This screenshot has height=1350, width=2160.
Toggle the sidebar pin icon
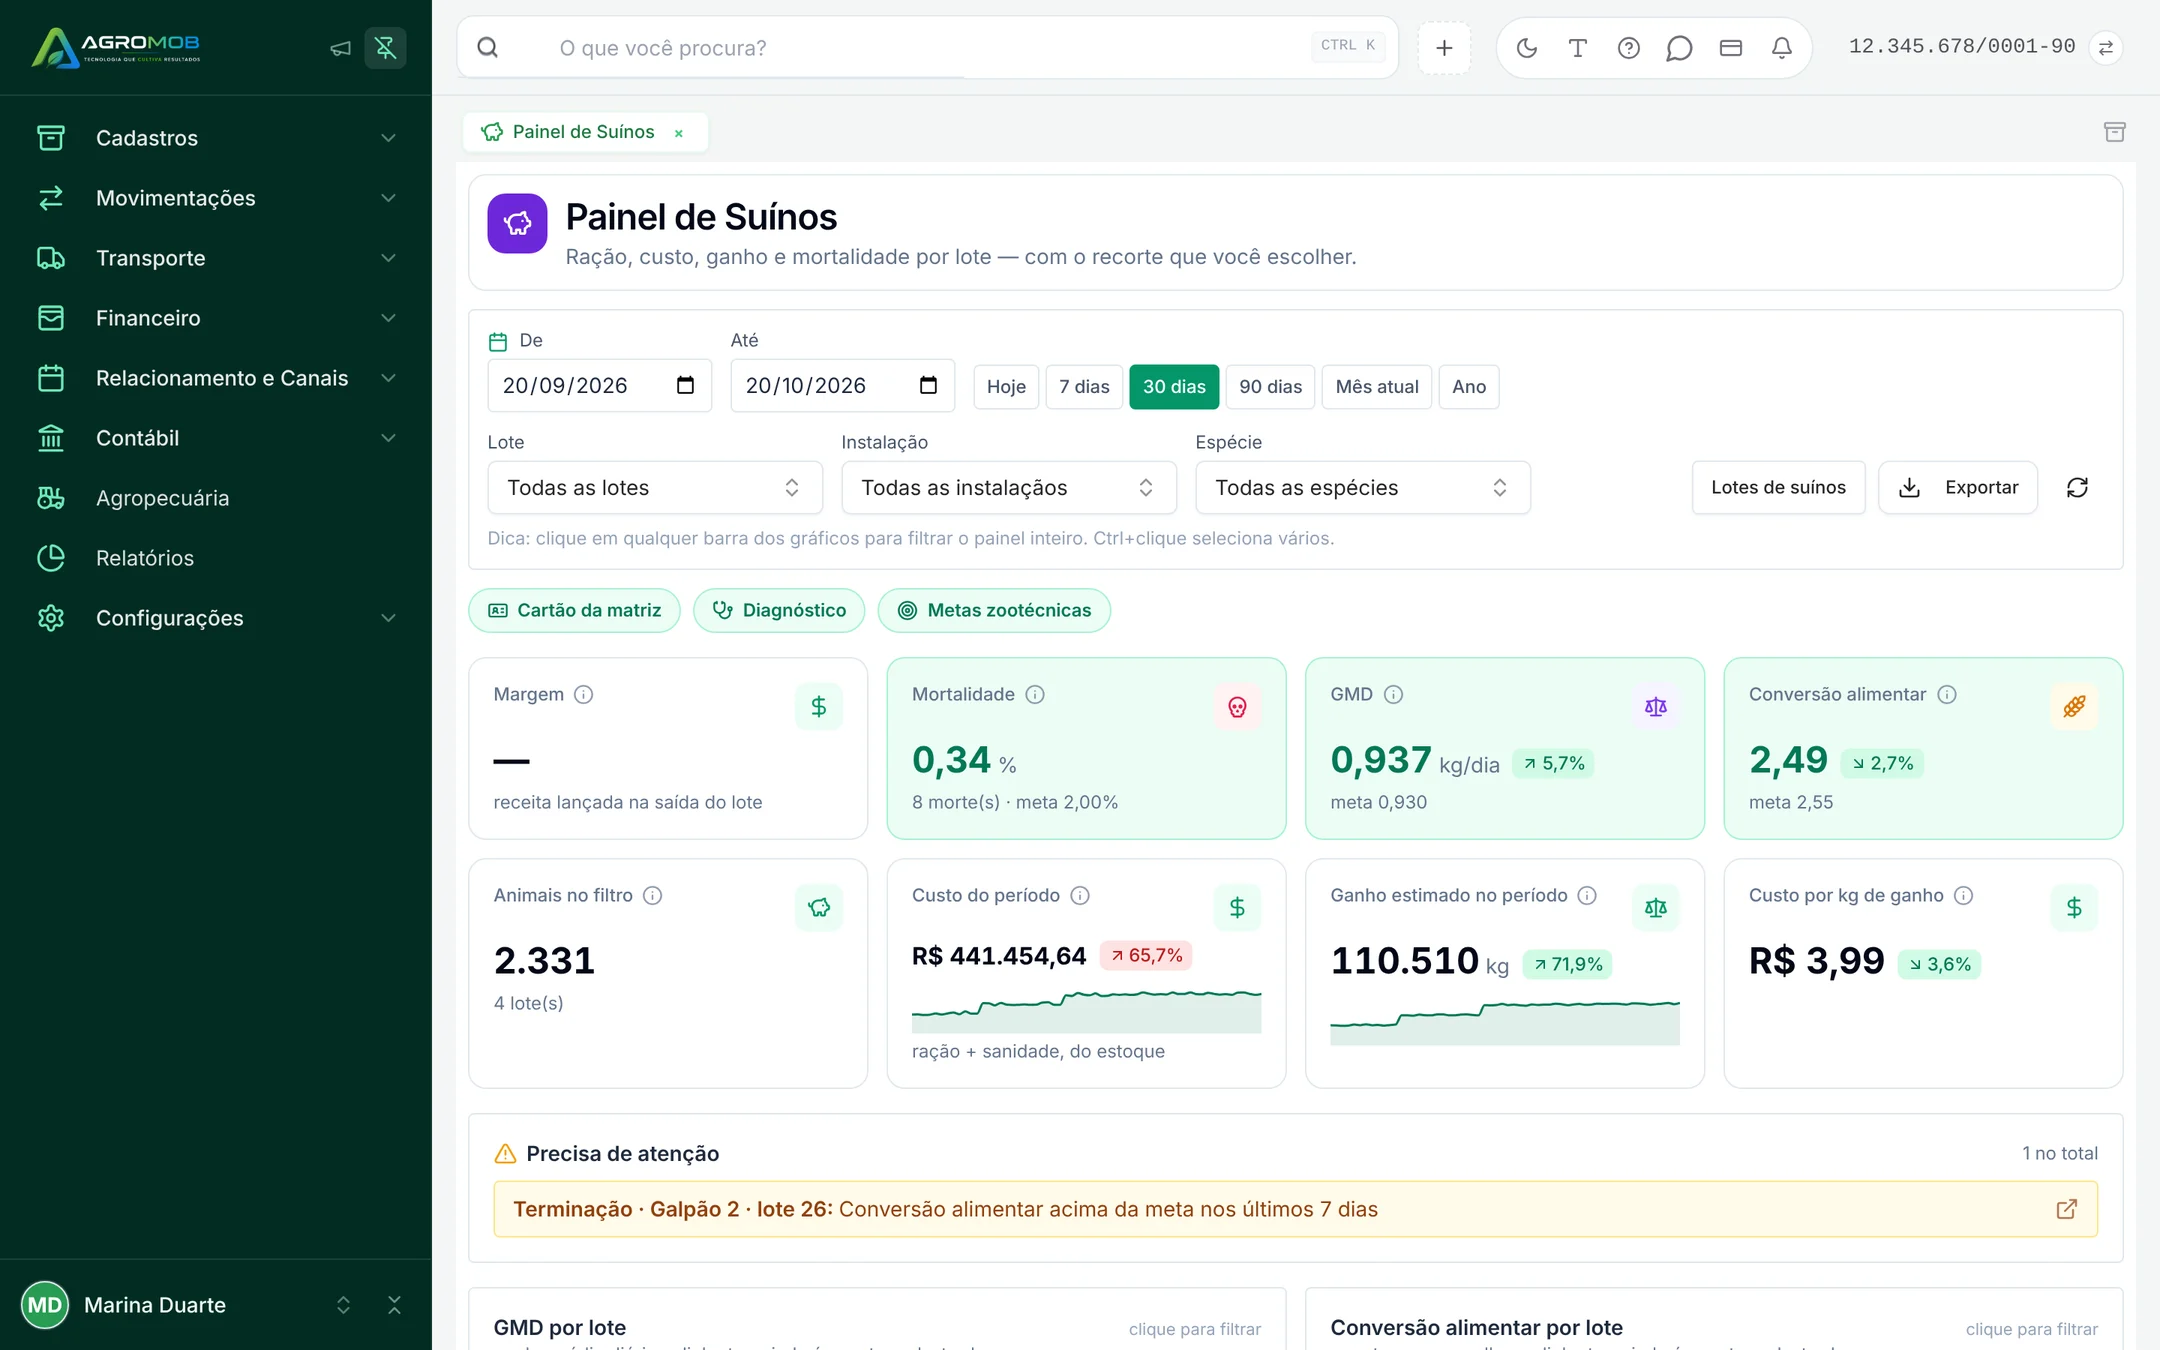[386, 48]
